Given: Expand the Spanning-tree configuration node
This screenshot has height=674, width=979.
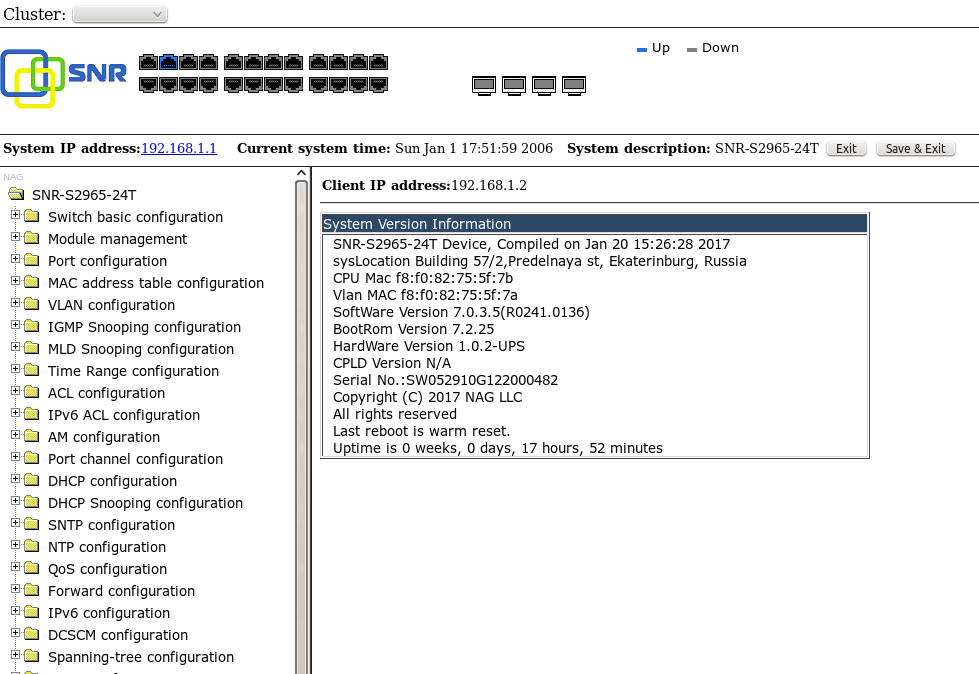Looking at the screenshot, I should 15,656.
